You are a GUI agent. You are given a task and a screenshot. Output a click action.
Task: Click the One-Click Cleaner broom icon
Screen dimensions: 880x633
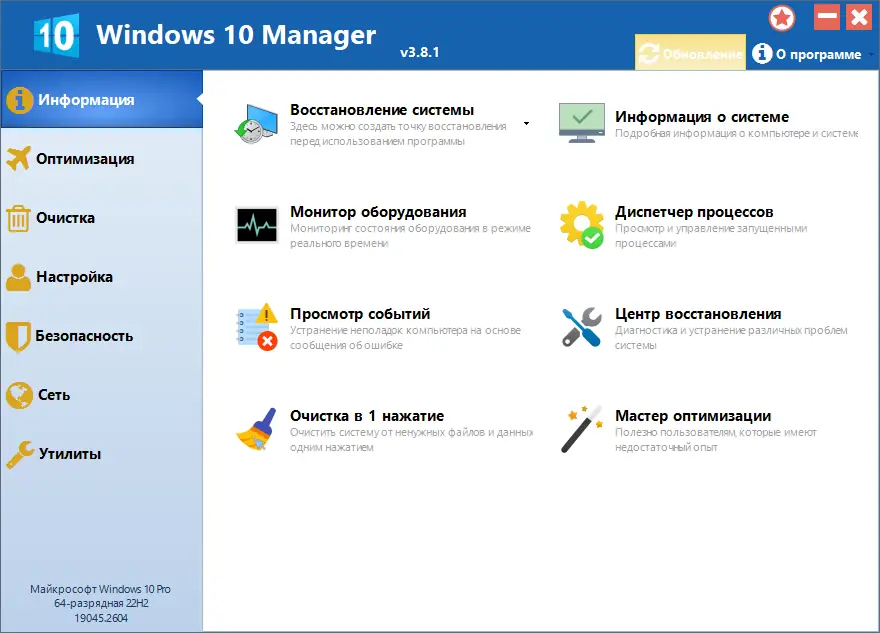coord(255,425)
